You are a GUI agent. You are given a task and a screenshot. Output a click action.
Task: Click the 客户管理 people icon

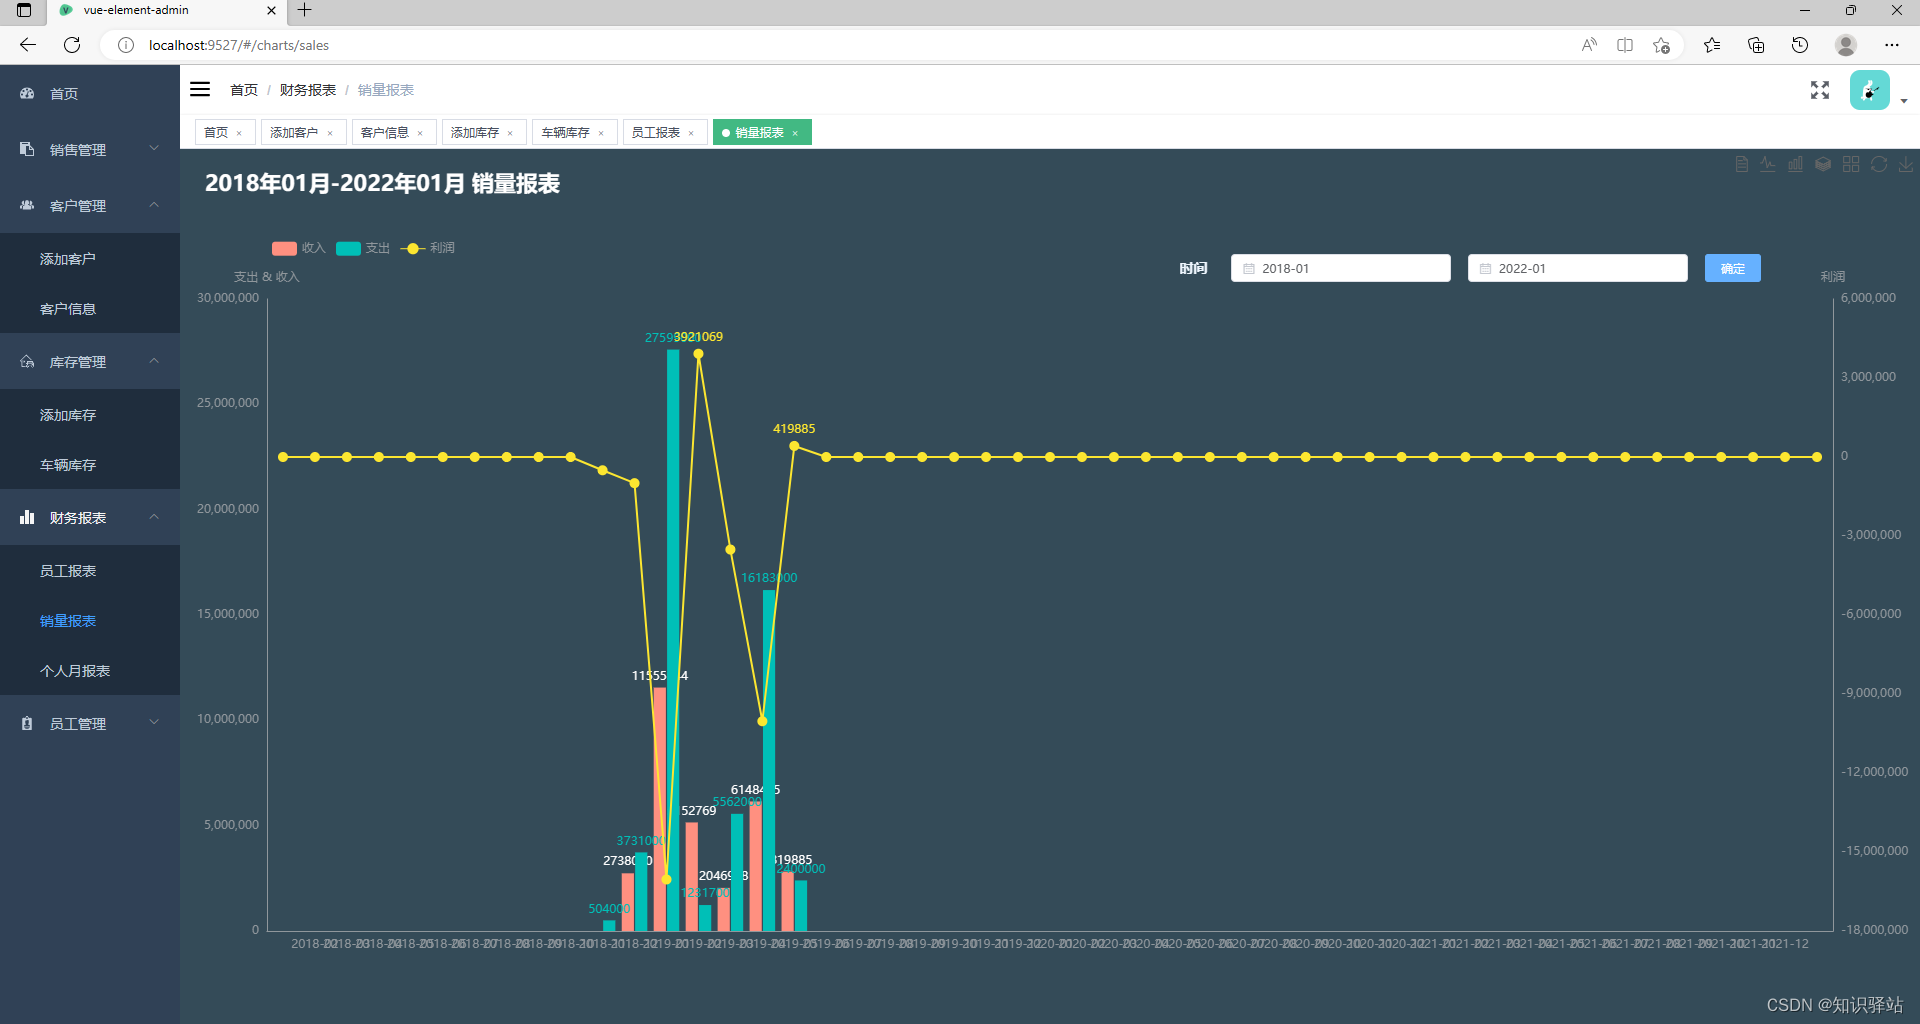tap(27, 205)
